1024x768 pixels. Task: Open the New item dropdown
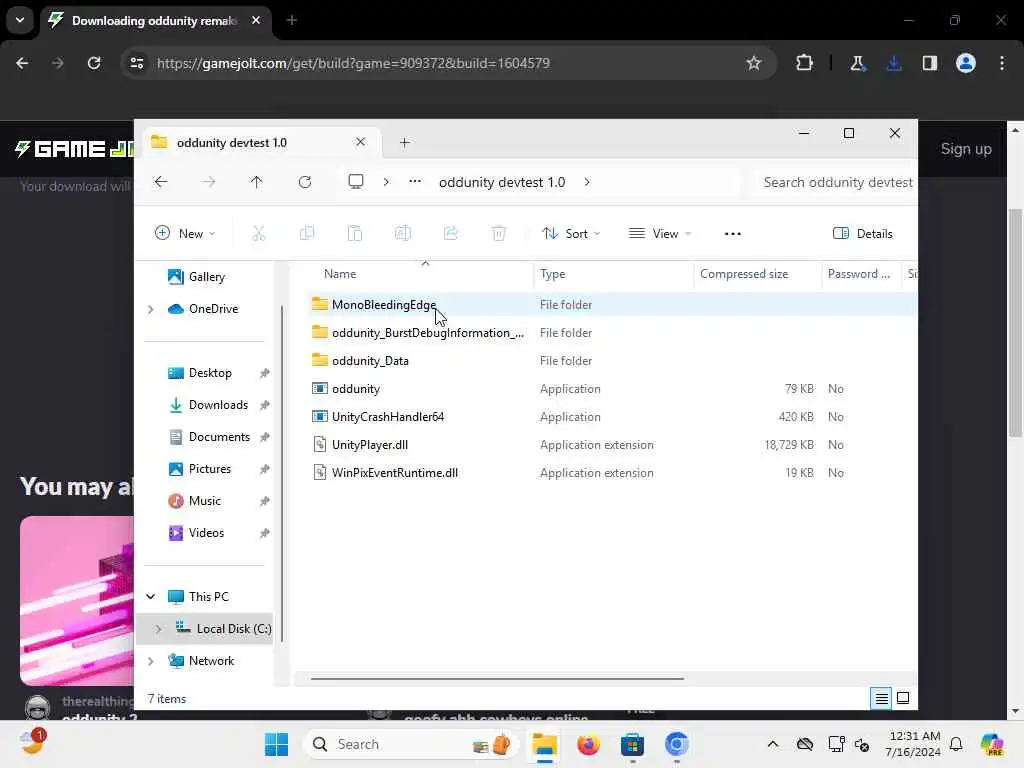[x=185, y=233]
